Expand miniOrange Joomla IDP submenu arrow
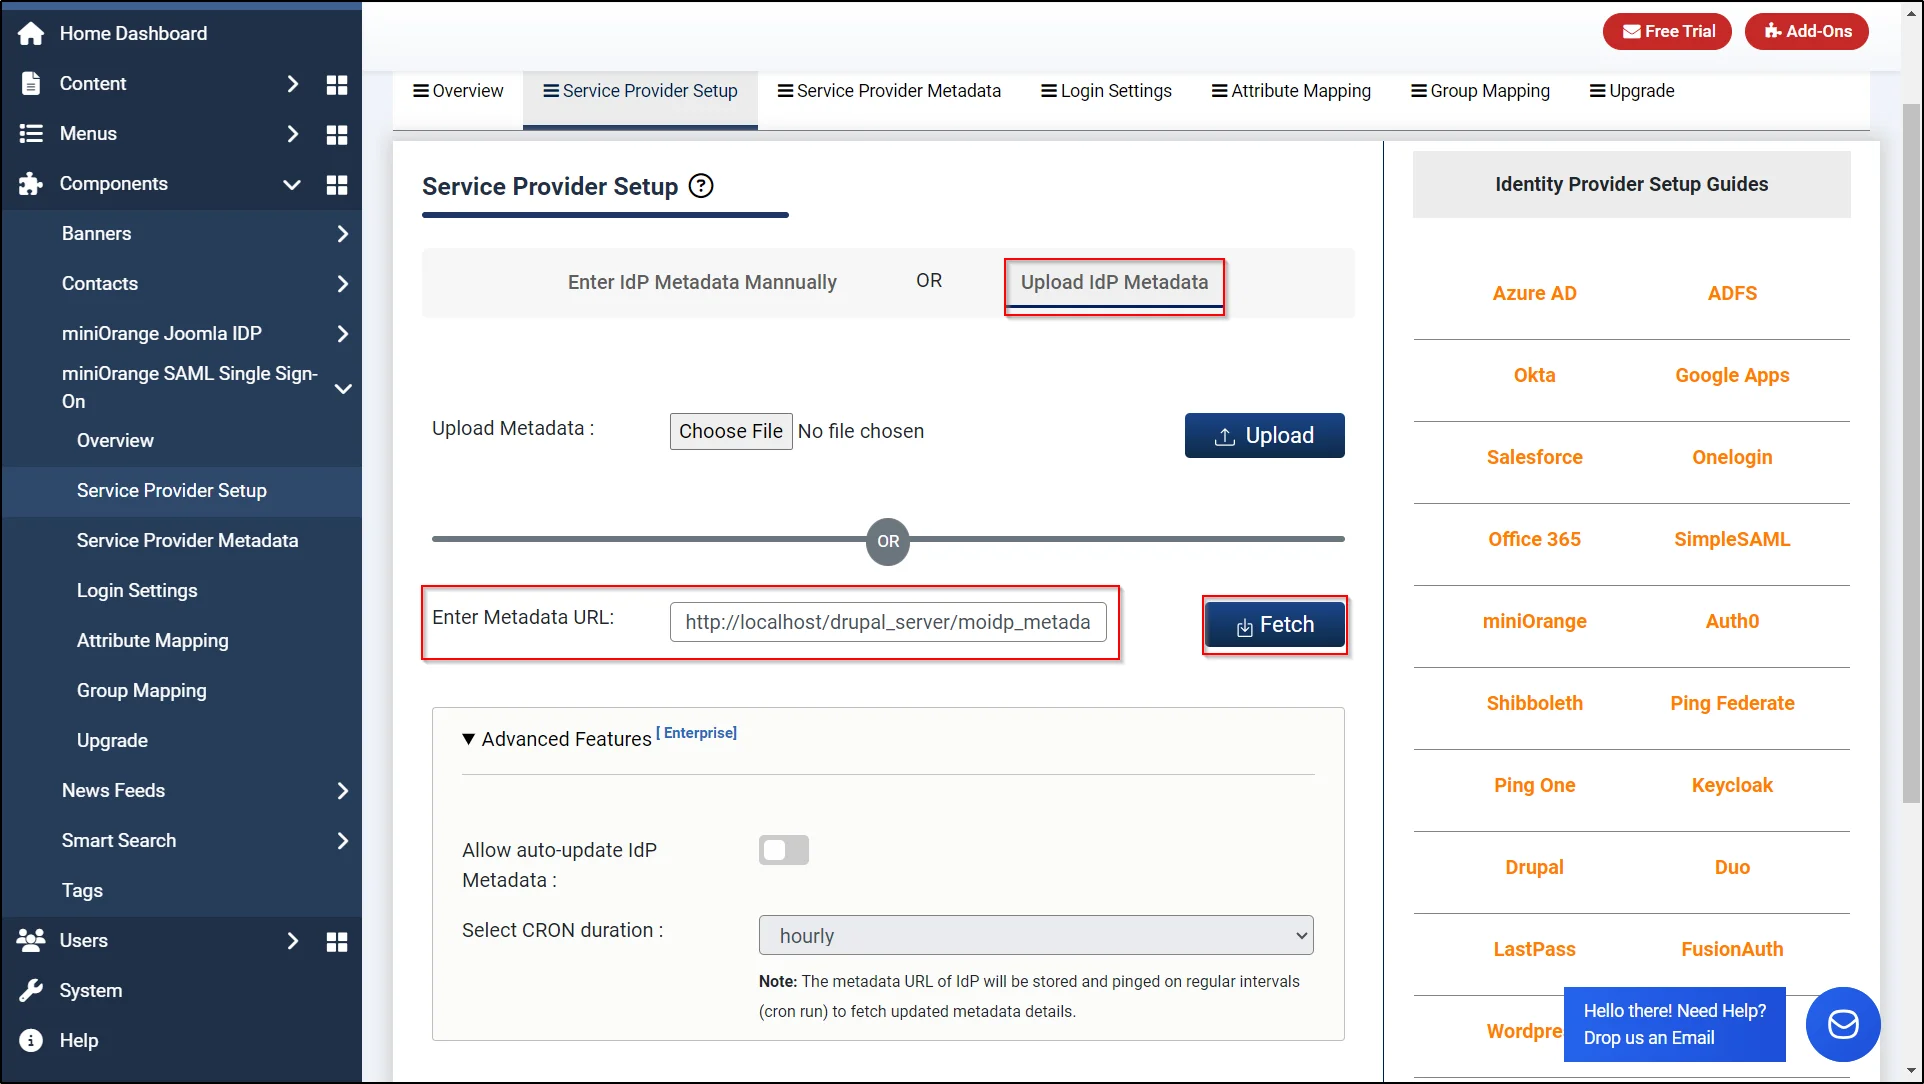1924x1084 pixels. [343, 334]
